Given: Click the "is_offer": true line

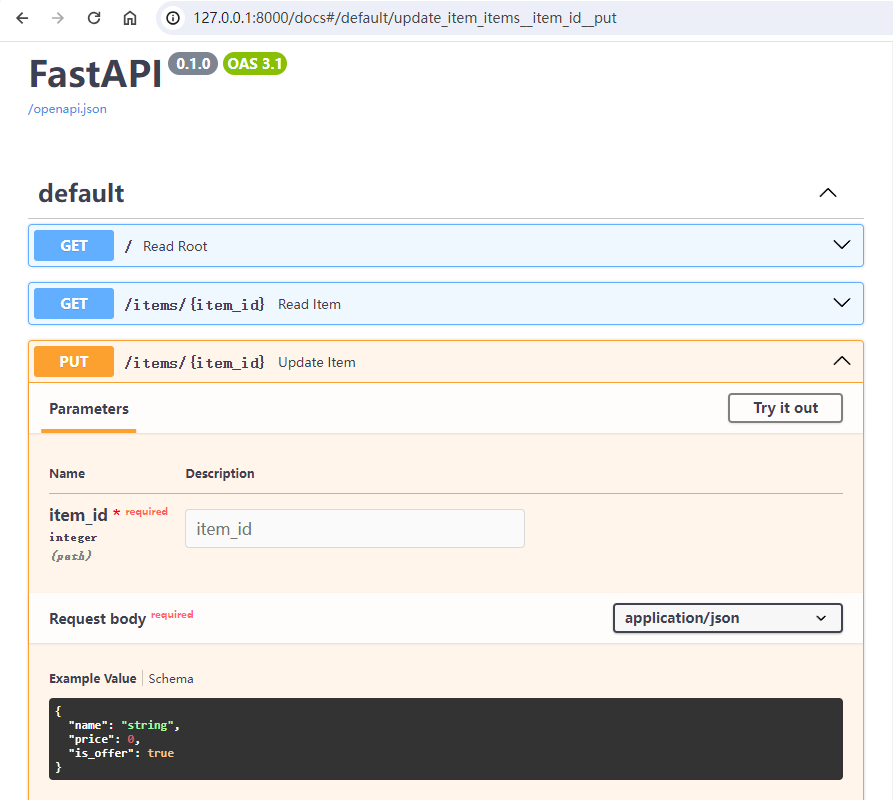Looking at the screenshot, I should coord(121,753).
